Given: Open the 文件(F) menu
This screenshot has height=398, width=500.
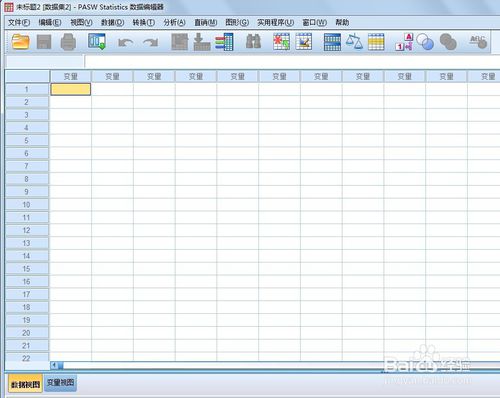Looking at the screenshot, I should pos(19,22).
